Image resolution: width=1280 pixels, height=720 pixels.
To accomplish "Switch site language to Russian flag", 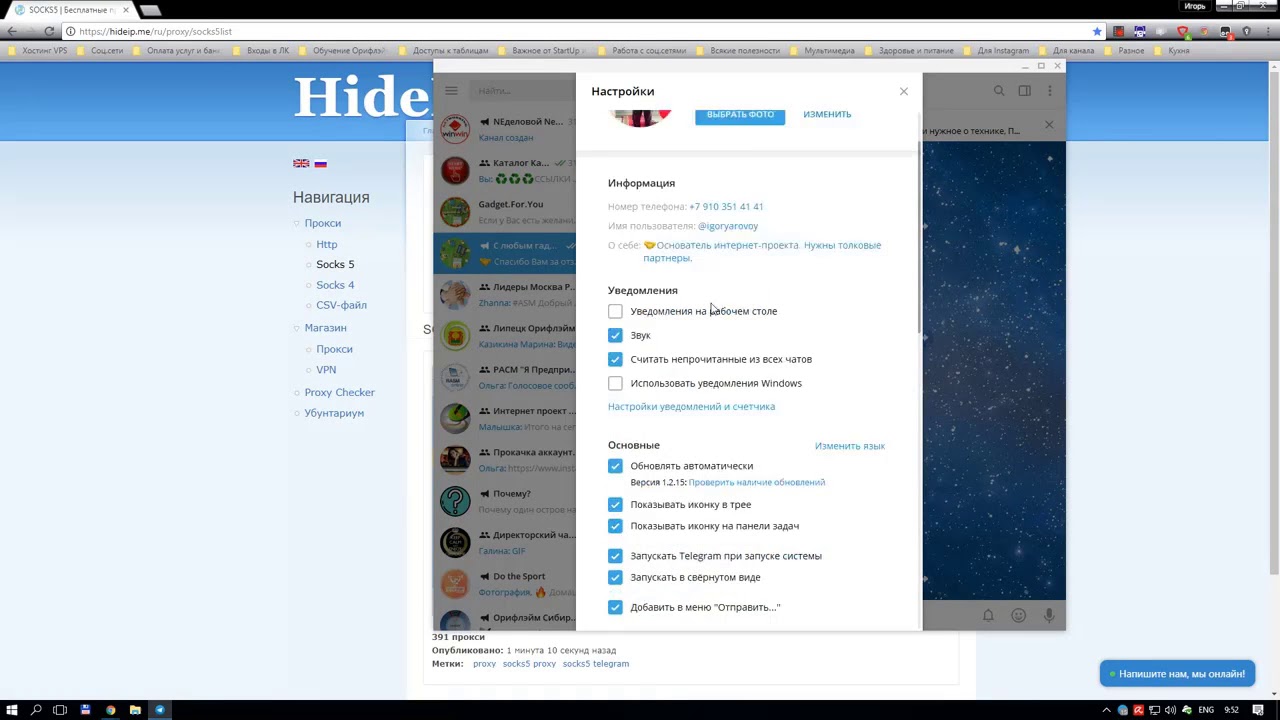I will click(x=320, y=163).
